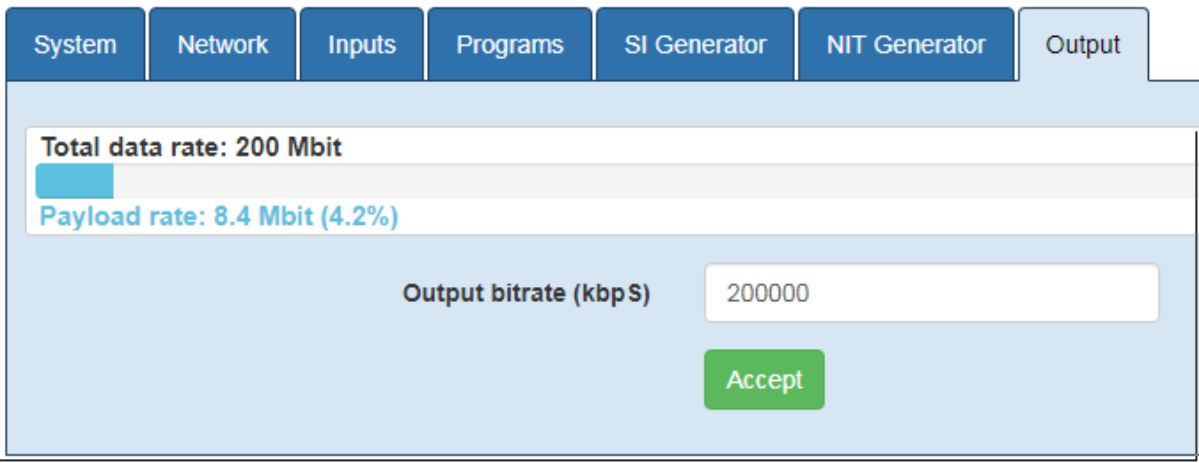Open the SI Generator tab
Image resolution: width=1199 pixels, height=463 pixels.
[x=695, y=44]
